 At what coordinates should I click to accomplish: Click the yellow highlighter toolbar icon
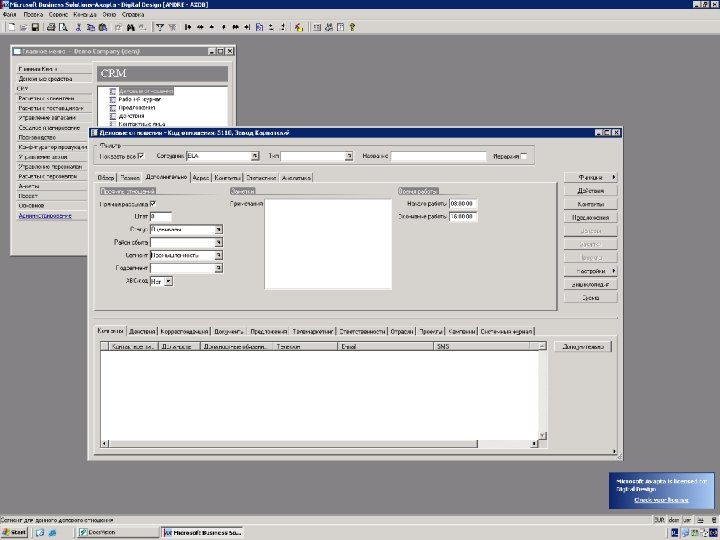[x=299, y=28]
